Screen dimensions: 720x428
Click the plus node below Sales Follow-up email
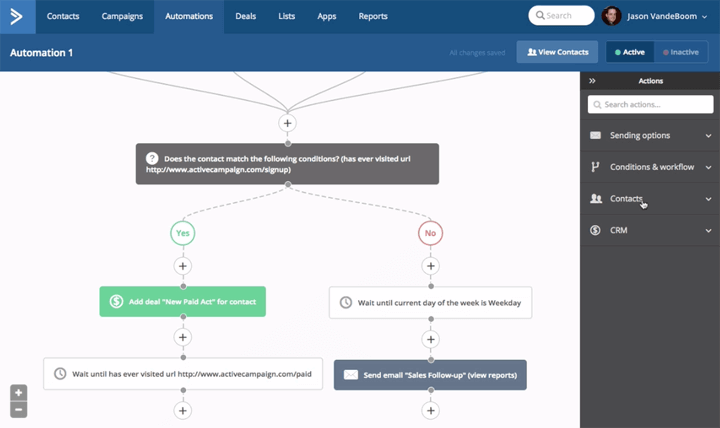(x=431, y=410)
